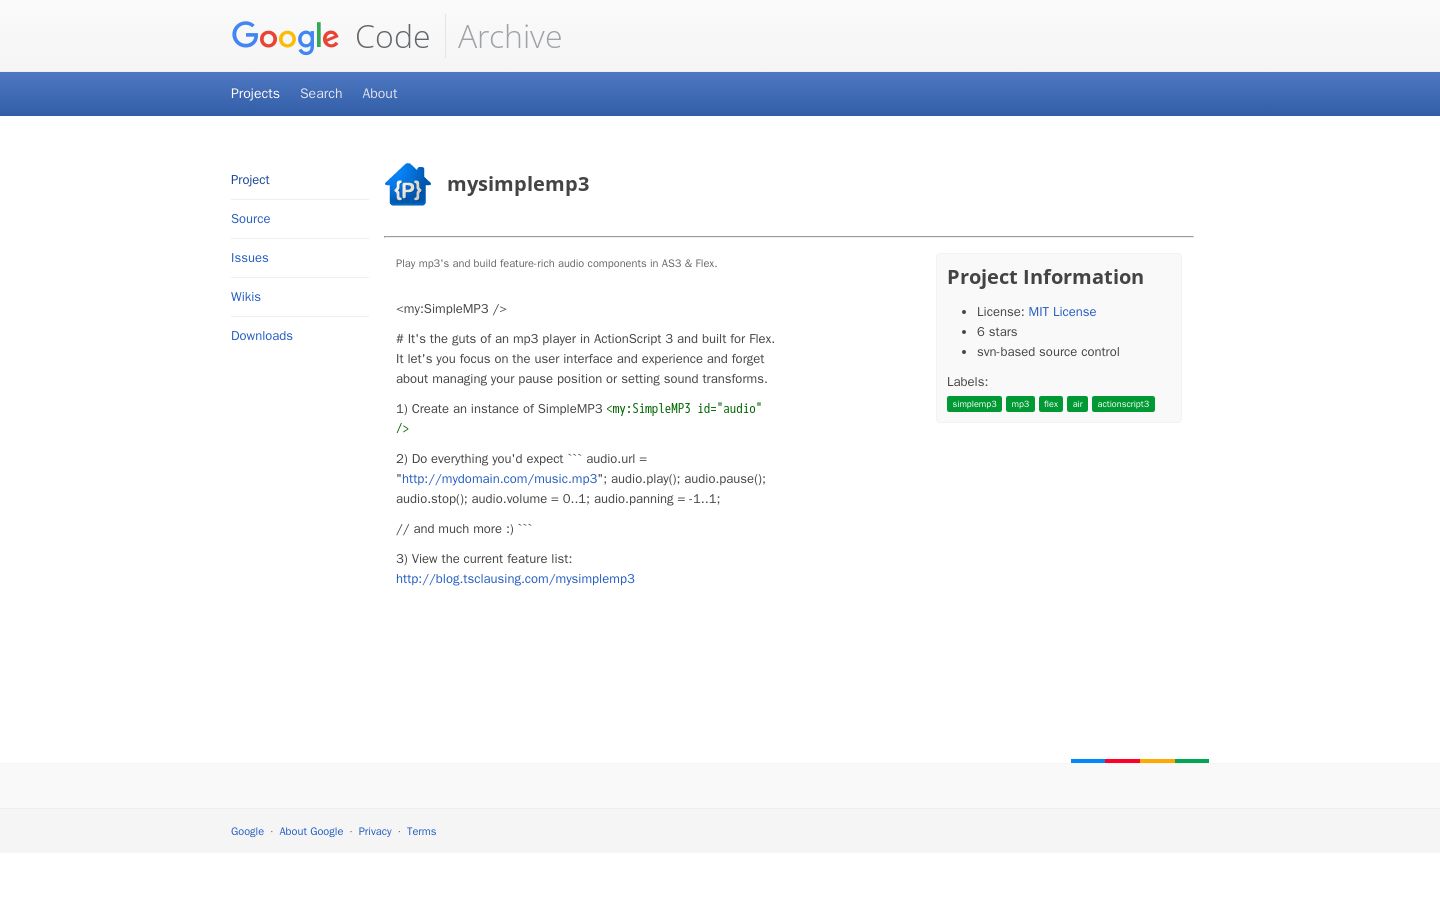Open the About nav item

380,93
